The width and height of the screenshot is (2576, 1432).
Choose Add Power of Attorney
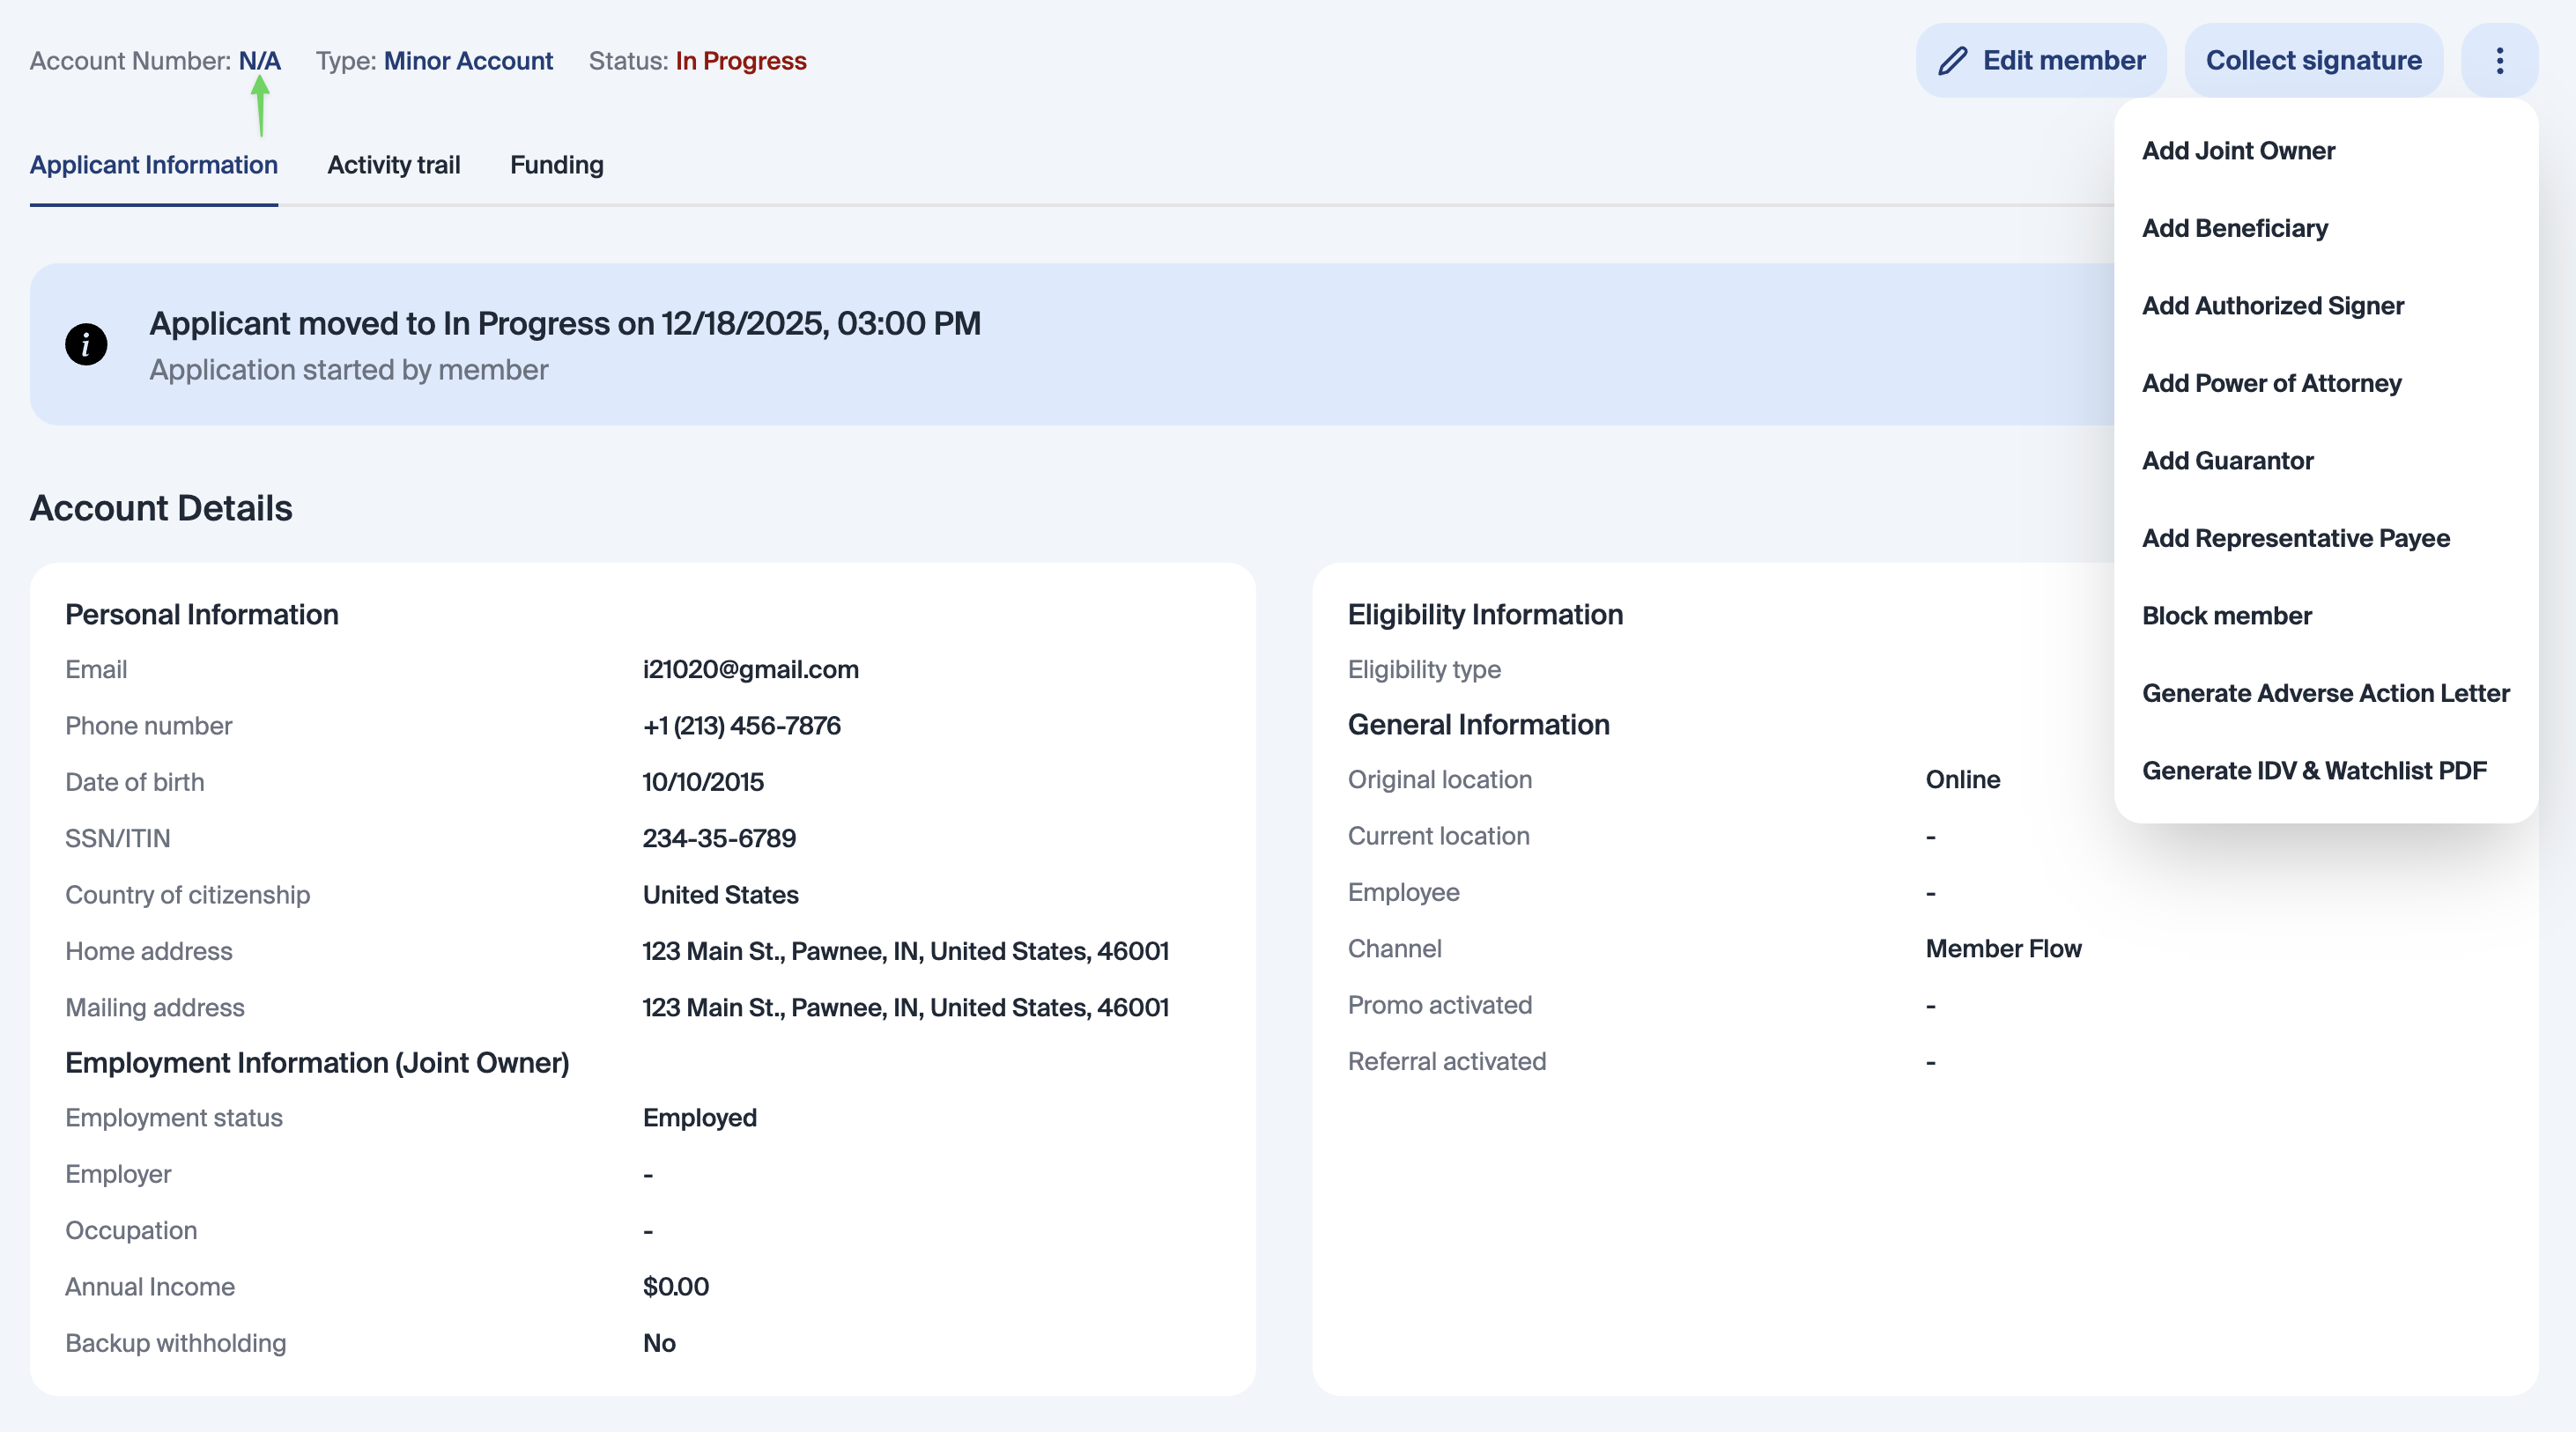[2271, 384]
